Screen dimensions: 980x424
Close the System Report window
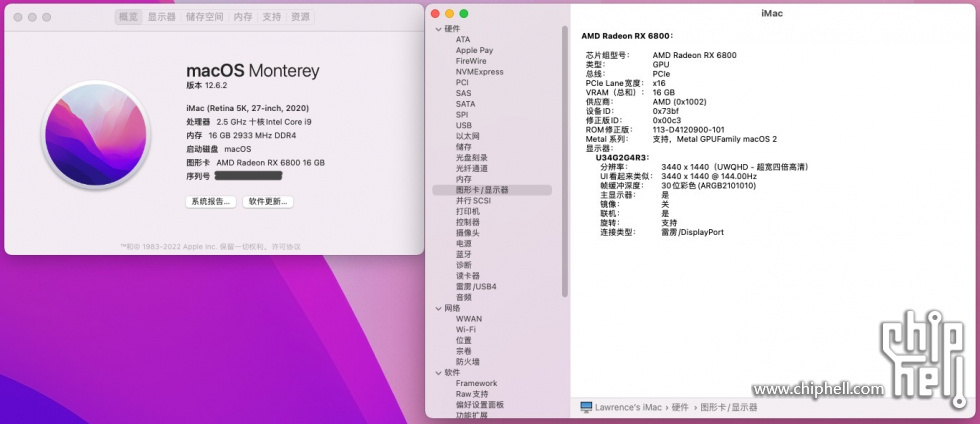pyautogui.click(x=436, y=14)
